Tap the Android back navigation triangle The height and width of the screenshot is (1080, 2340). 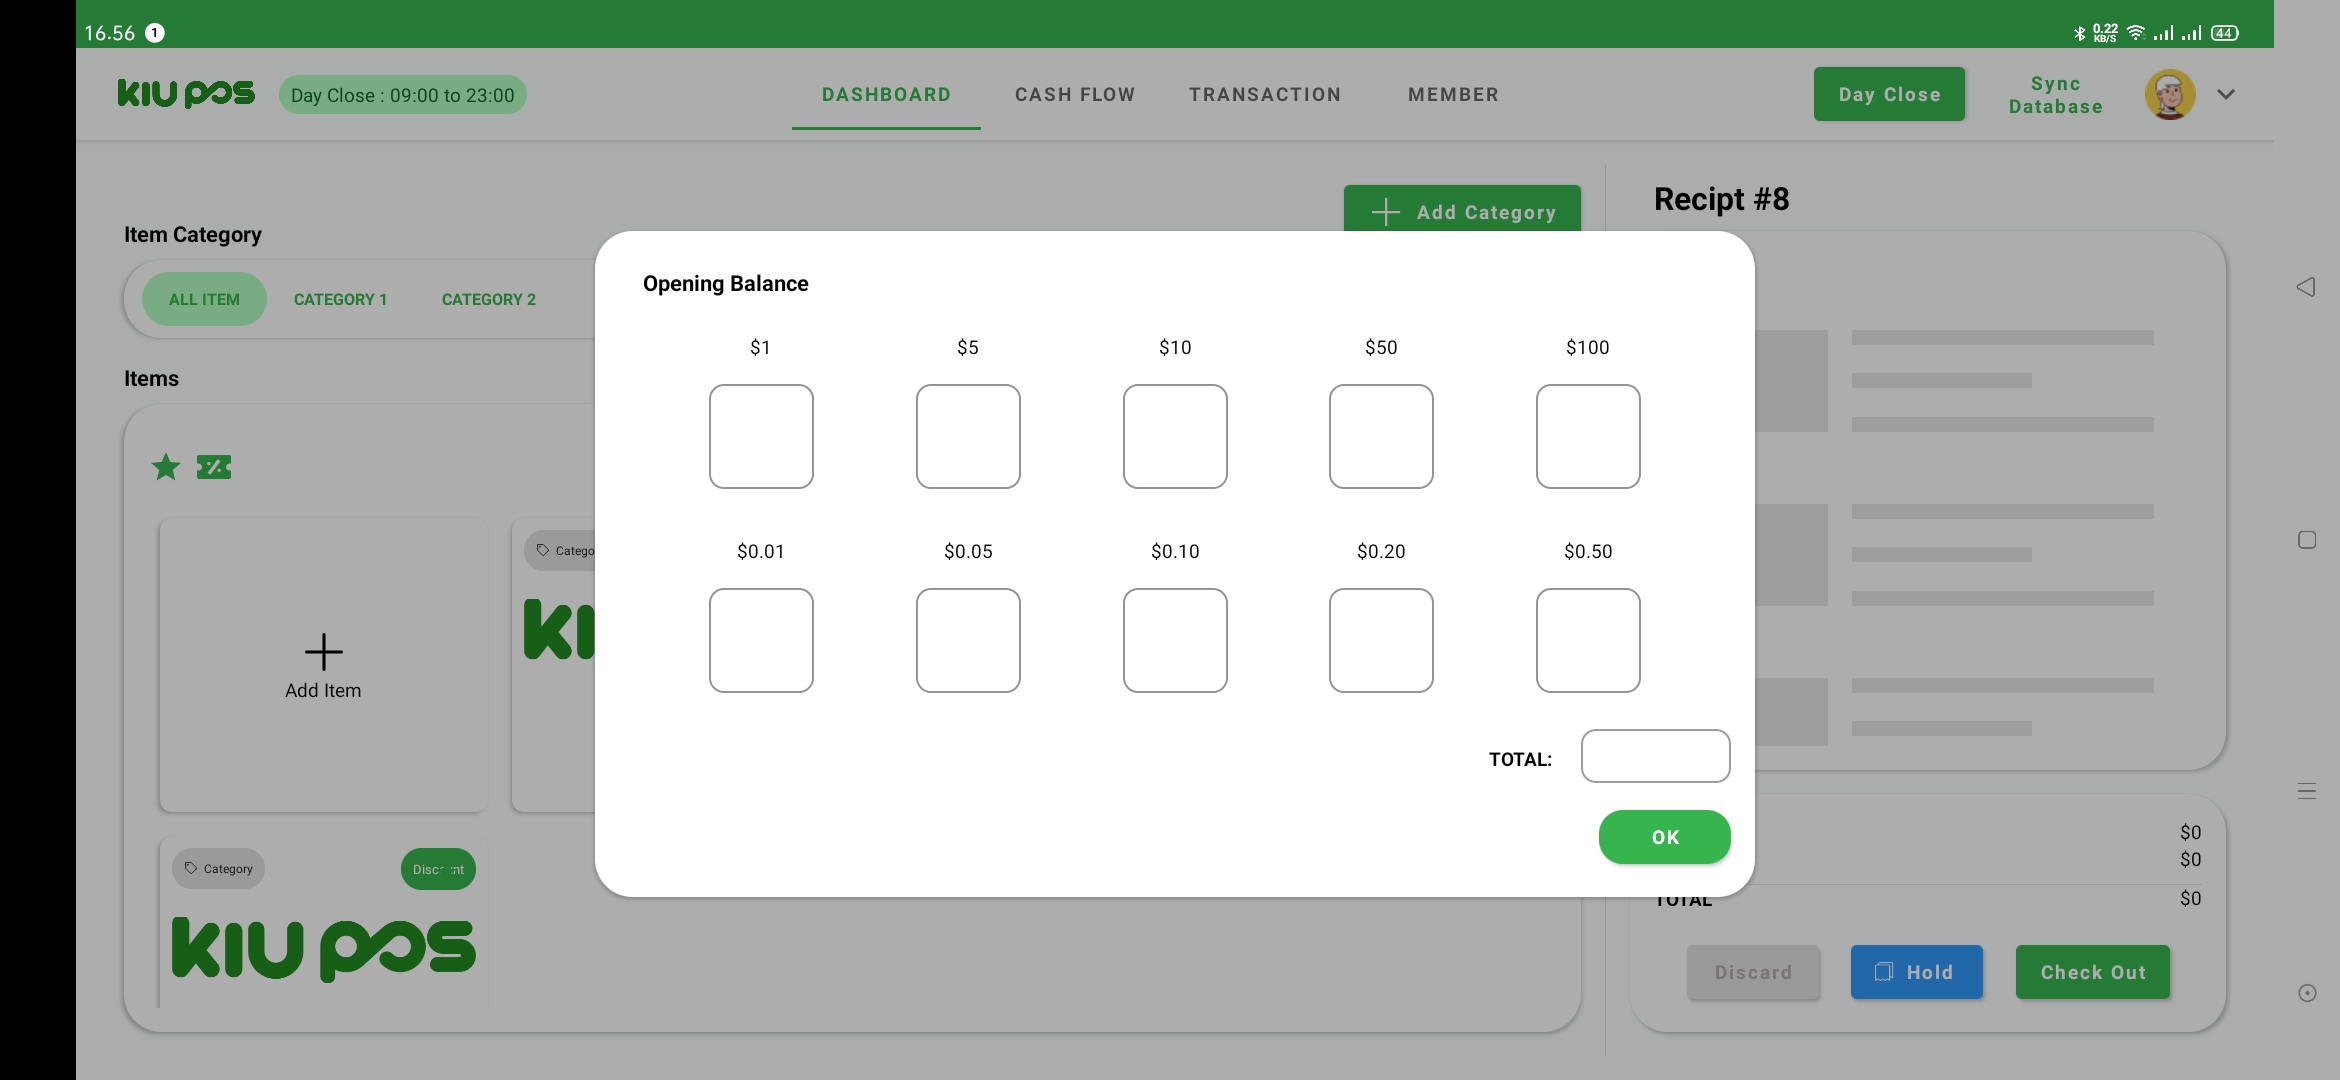[2306, 288]
